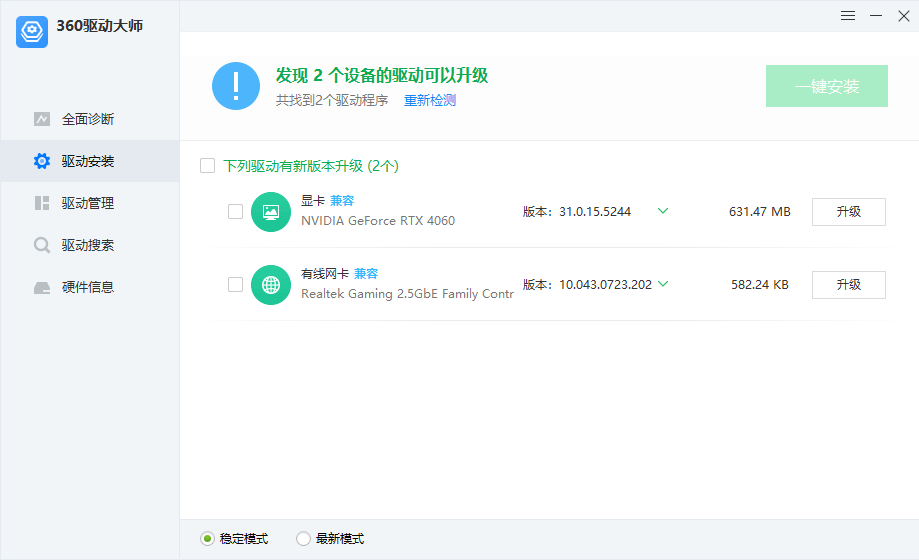Open the 驱动管理 menu item
This screenshot has width=919, height=560.
90,203
